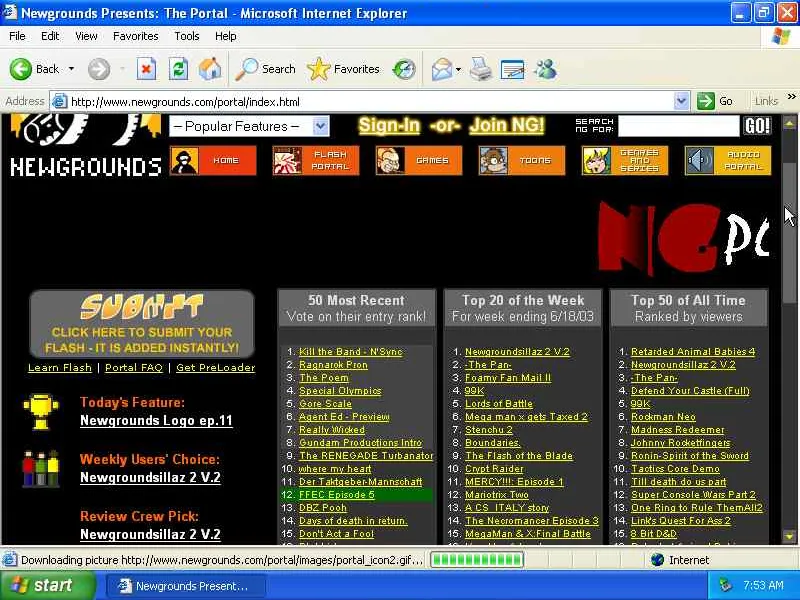Open the highlighted FFEC Episode 5 entry

point(337,494)
